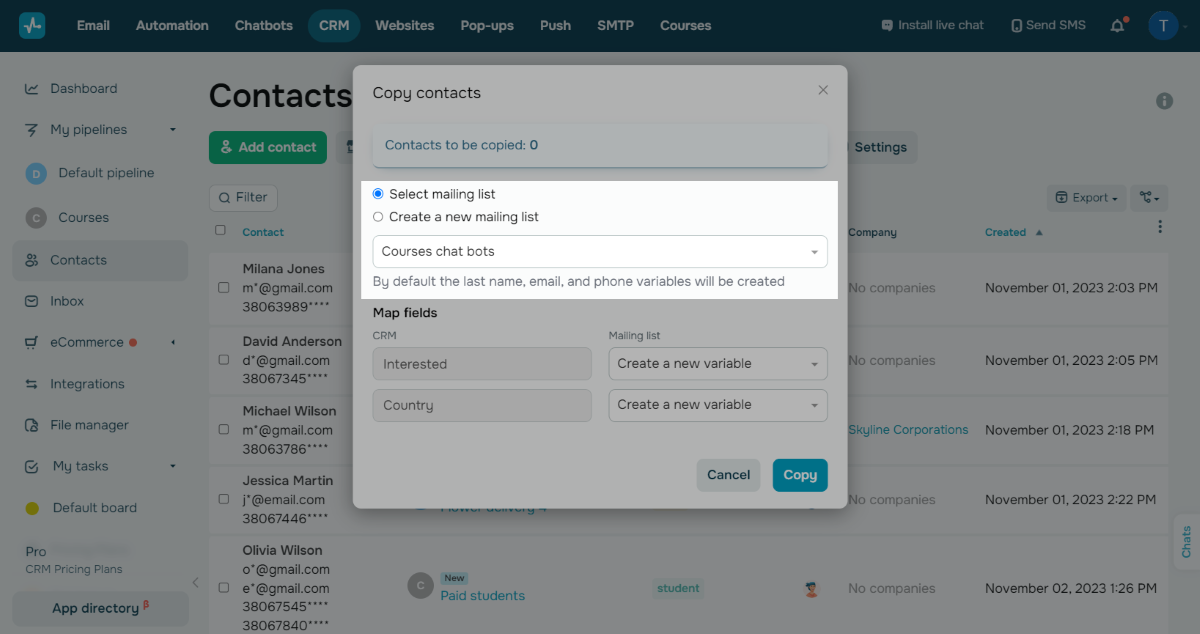Click the Install live chat icon
1200x634 pixels.
(x=887, y=26)
